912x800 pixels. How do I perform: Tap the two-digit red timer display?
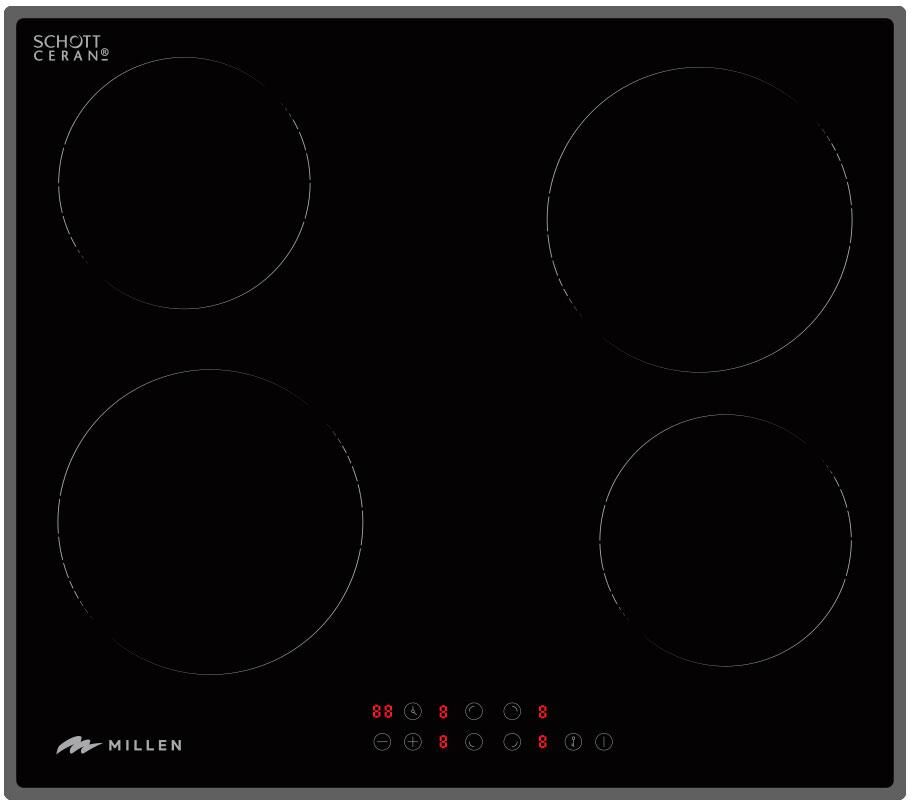[382, 712]
